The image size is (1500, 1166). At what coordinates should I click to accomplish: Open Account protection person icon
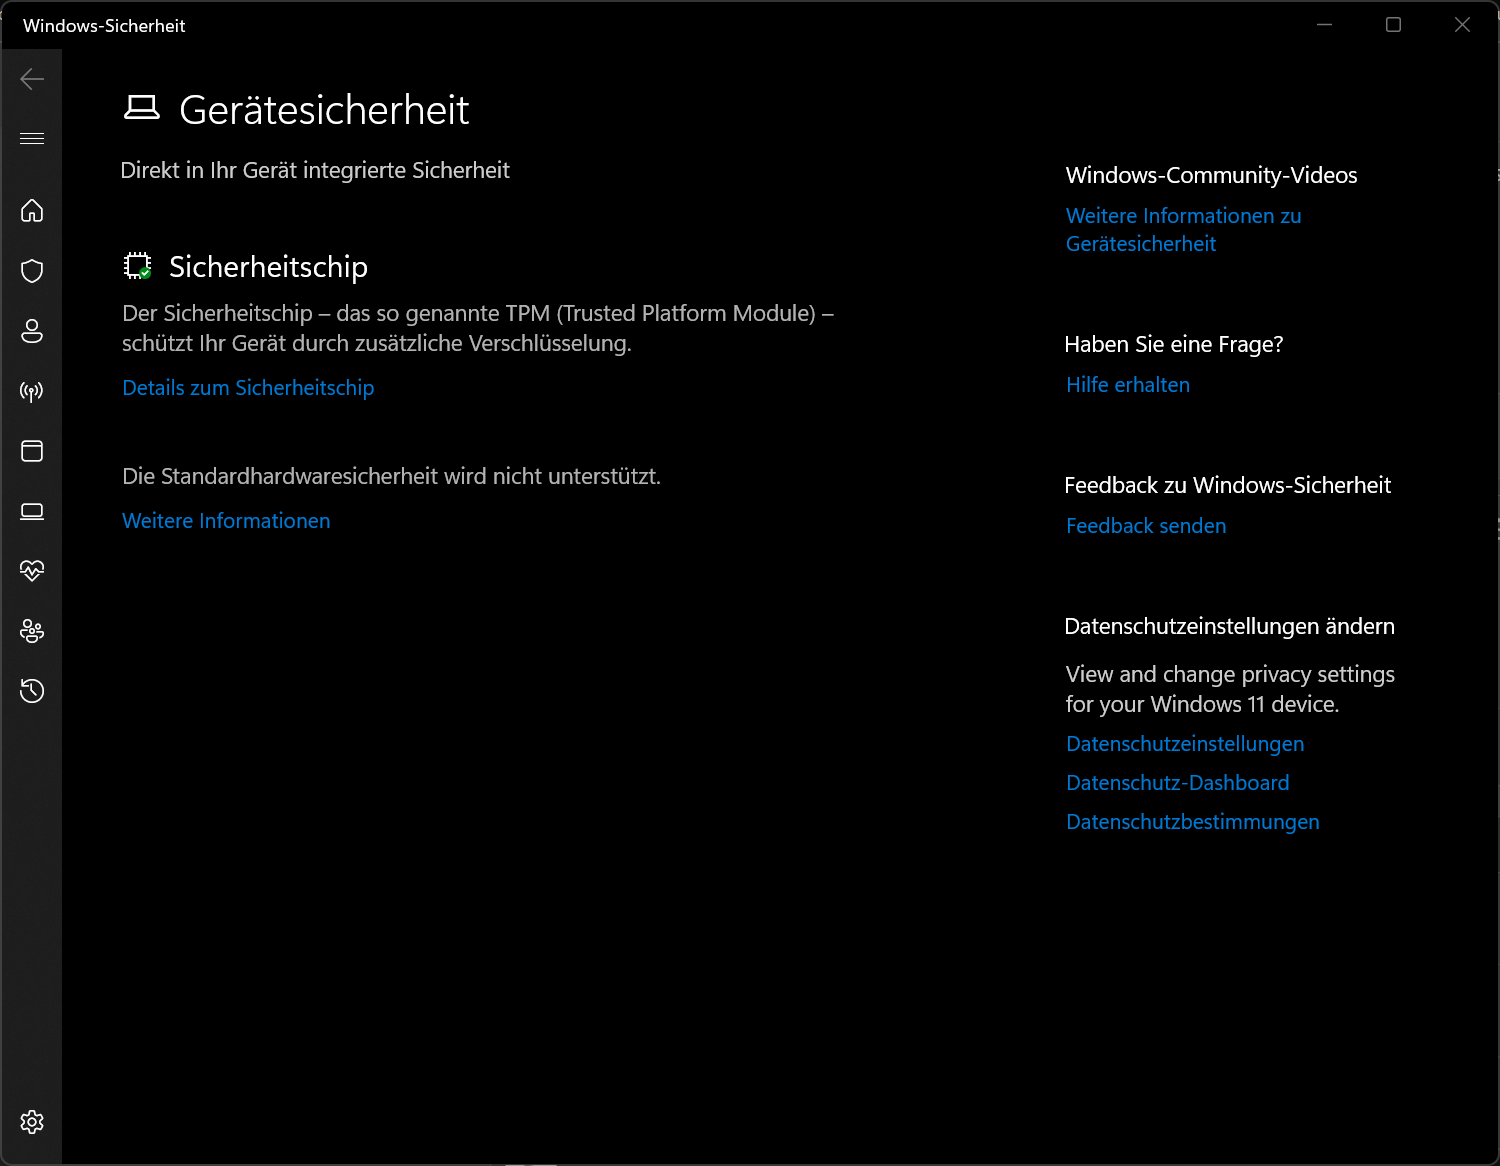tap(32, 331)
